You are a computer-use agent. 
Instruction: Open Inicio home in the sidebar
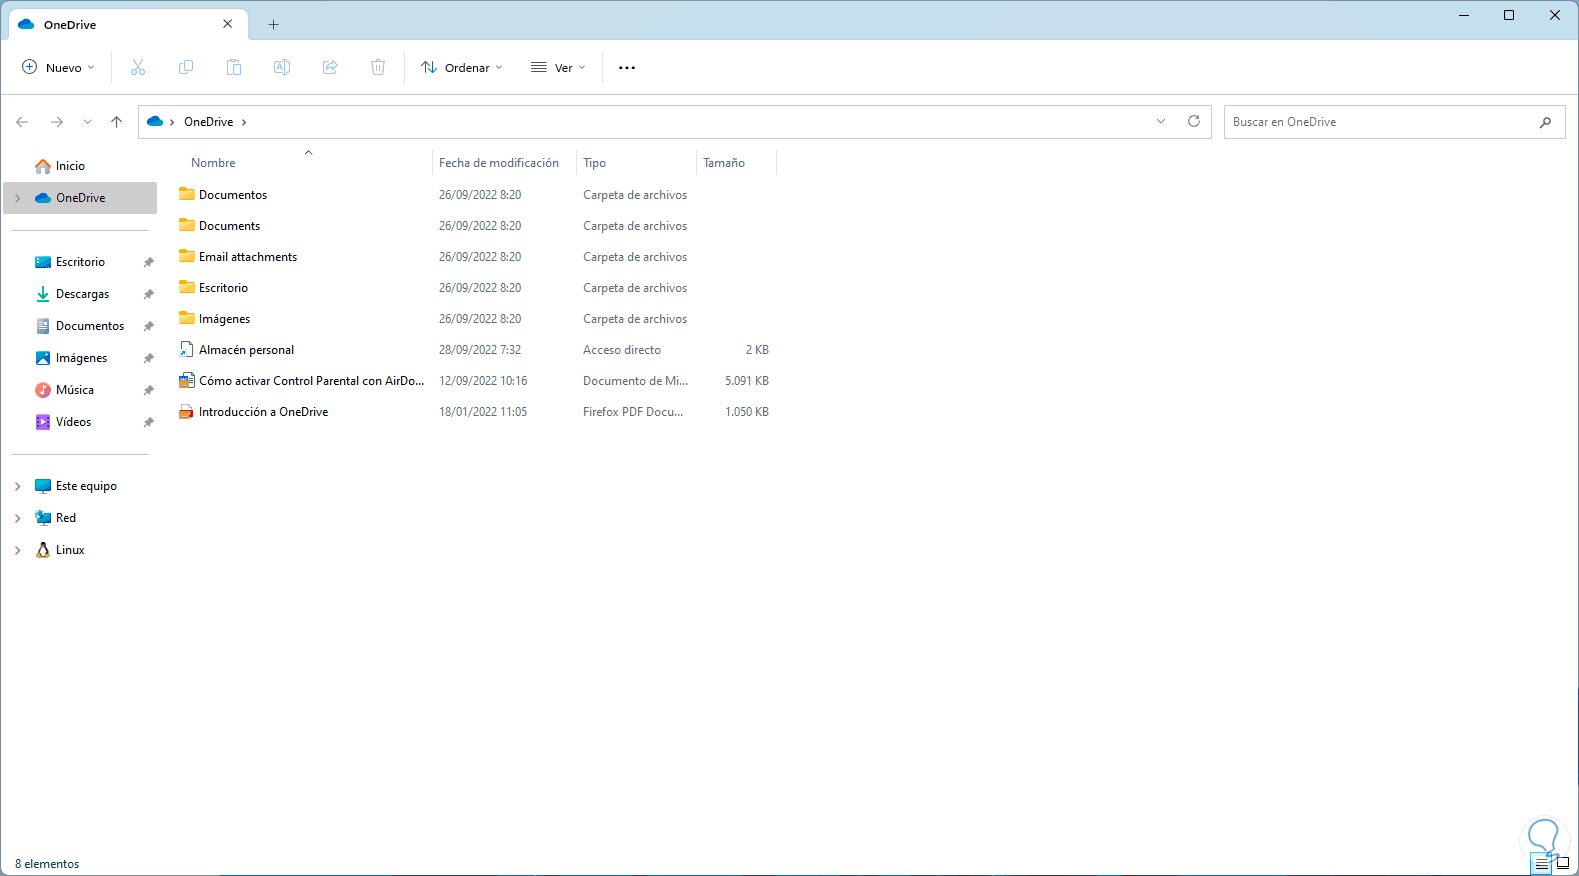tap(70, 166)
